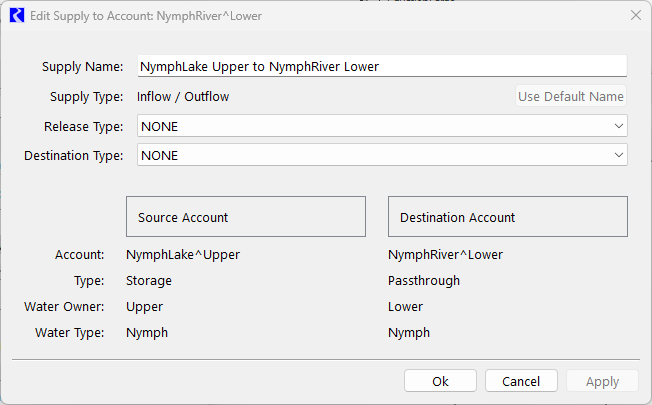Click the Inflow / Outflow supply type value

pyautogui.click(x=182, y=97)
